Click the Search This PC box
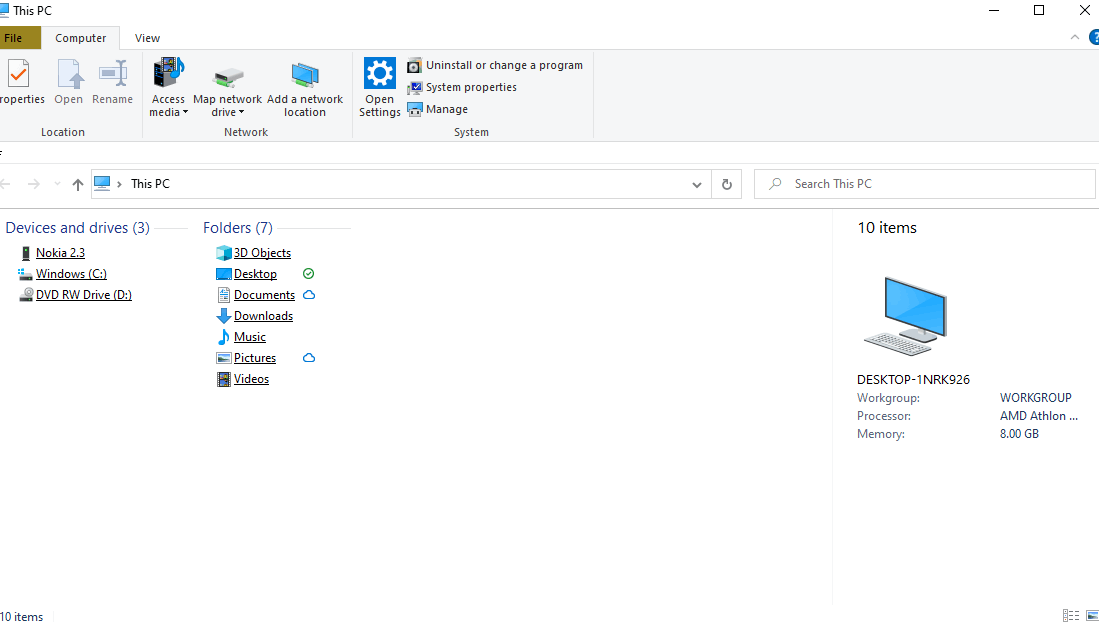This screenshot has width=1099, height=622. (924, 184)
